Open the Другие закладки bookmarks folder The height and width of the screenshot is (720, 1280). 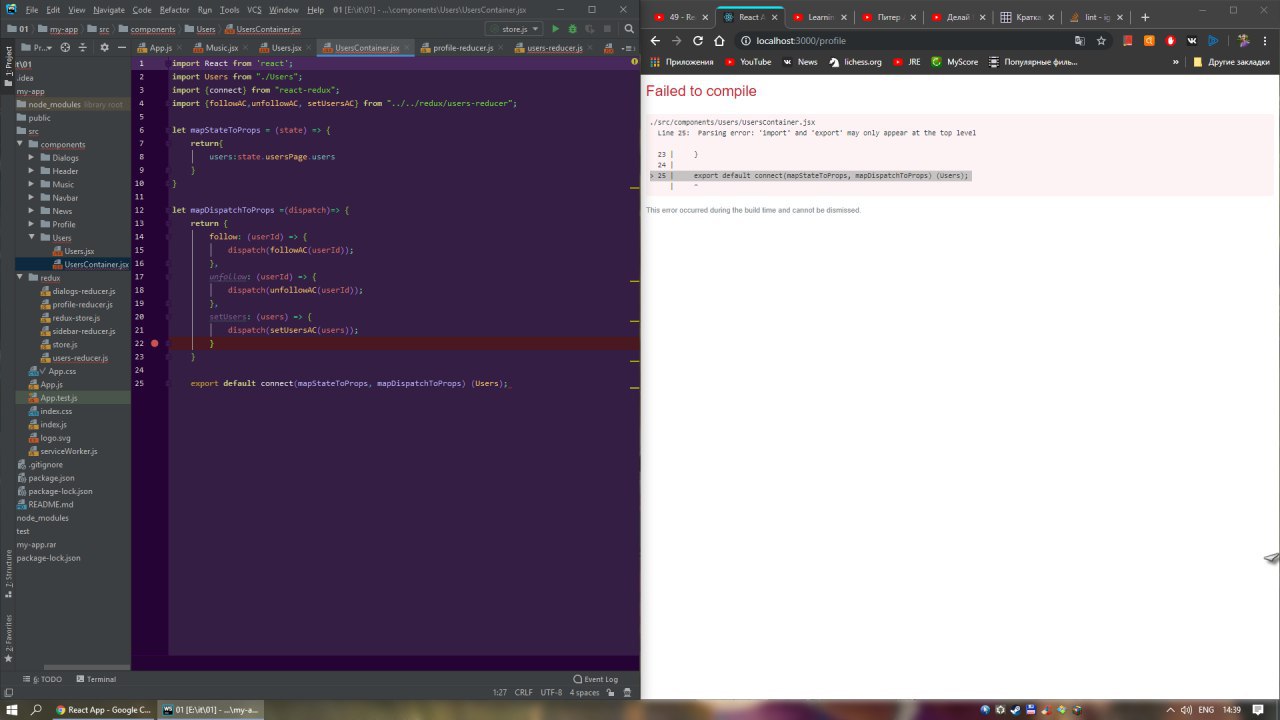point(1231,62)
